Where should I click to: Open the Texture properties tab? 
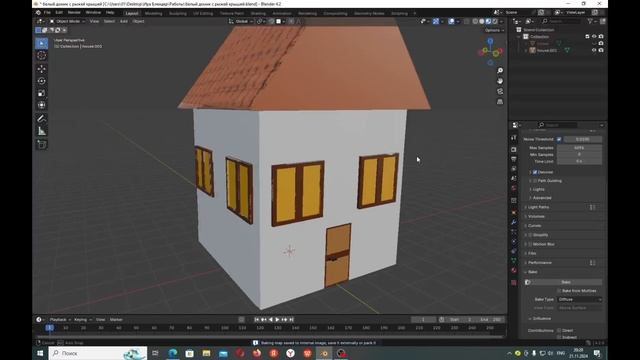(514, 282)
